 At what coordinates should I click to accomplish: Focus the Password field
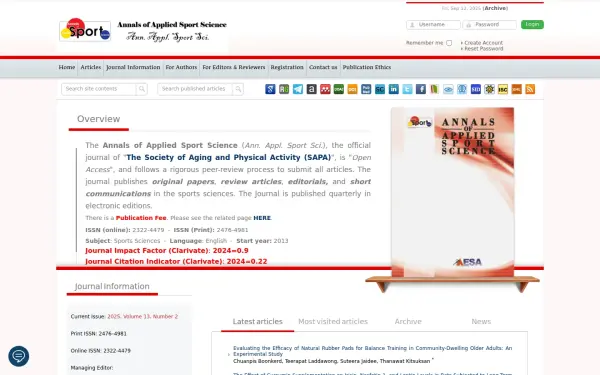(x=489, y=24)
